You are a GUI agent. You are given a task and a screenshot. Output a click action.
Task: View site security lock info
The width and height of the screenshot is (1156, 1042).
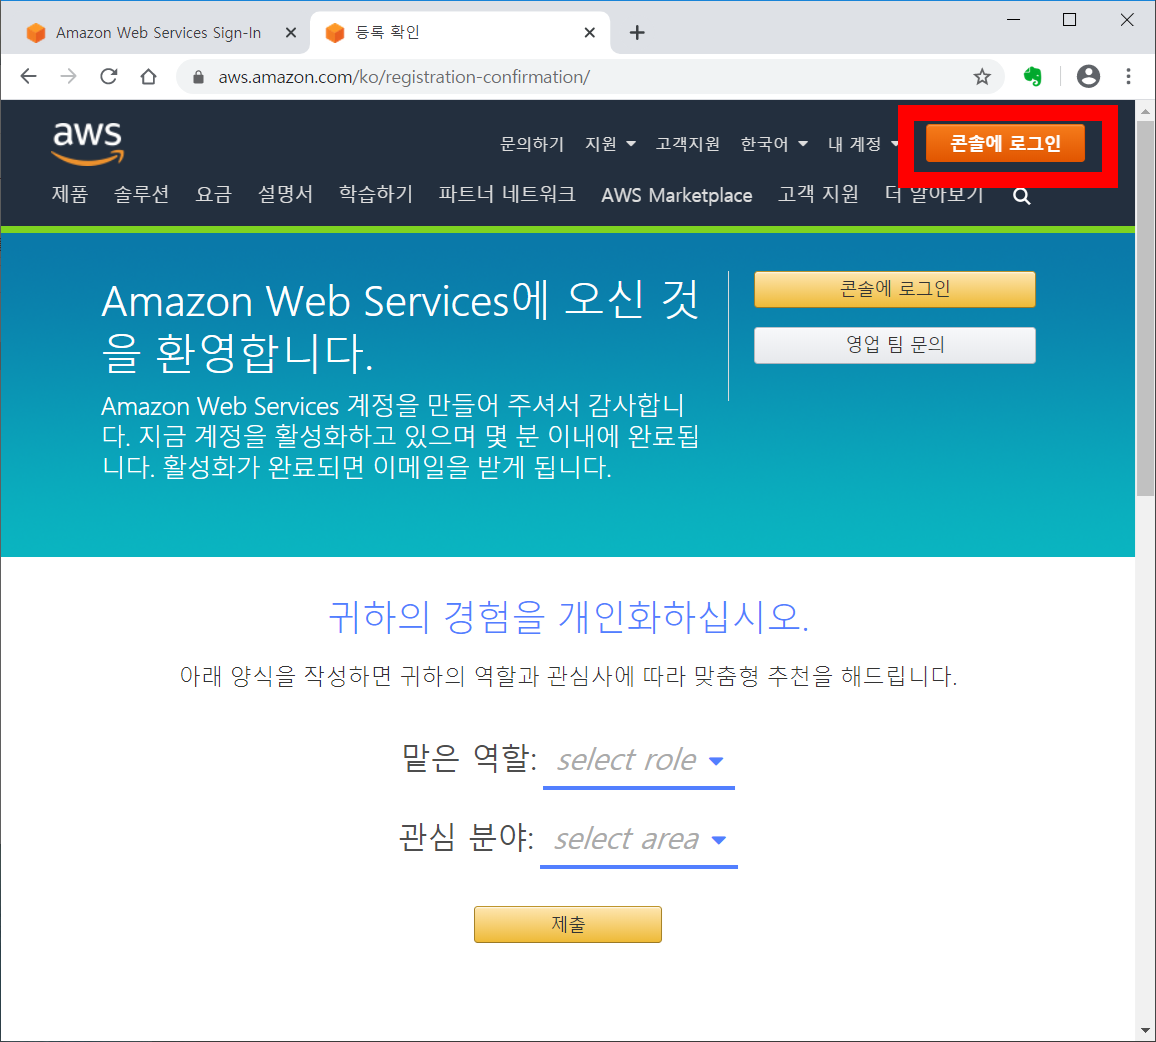[x=198, y=77]
